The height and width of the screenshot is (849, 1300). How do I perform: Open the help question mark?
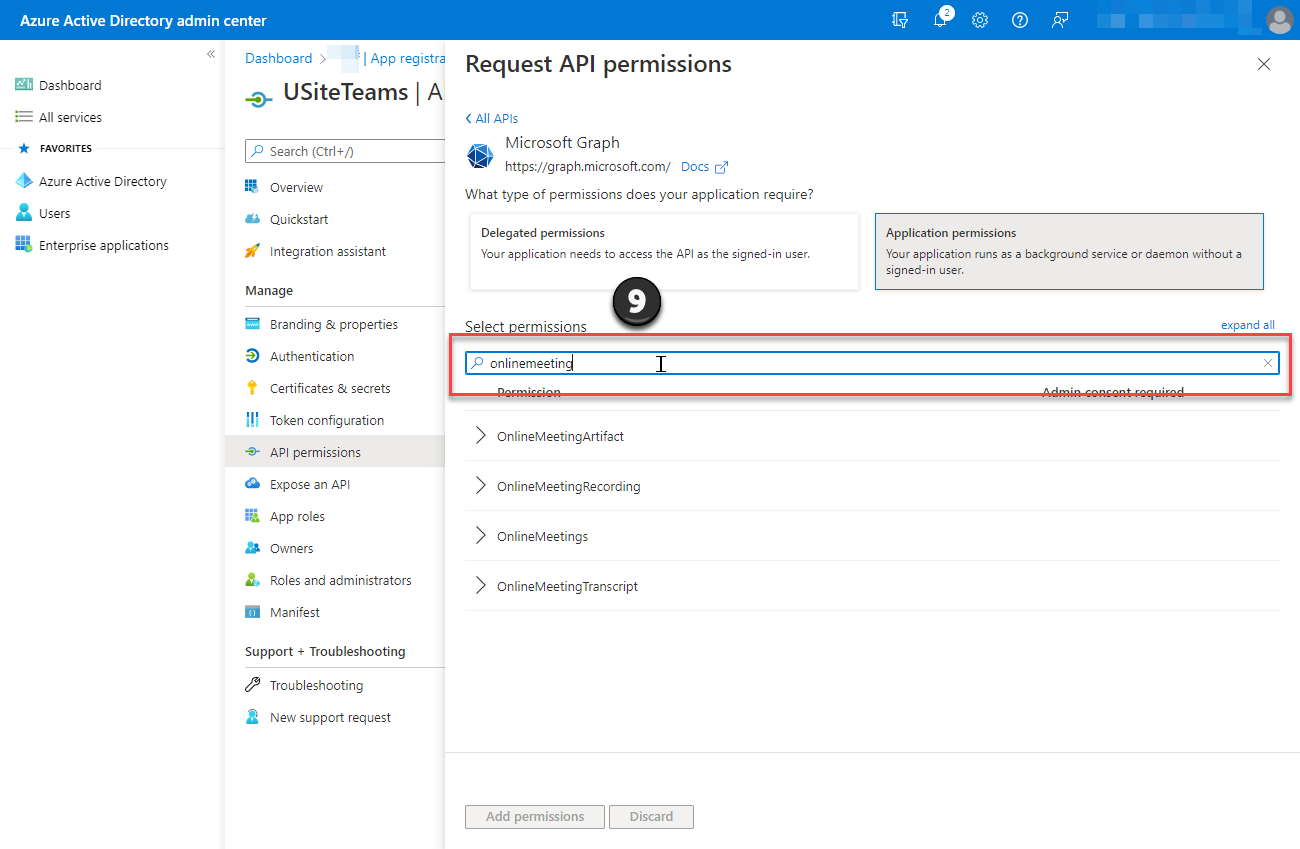click(1020, 20)
